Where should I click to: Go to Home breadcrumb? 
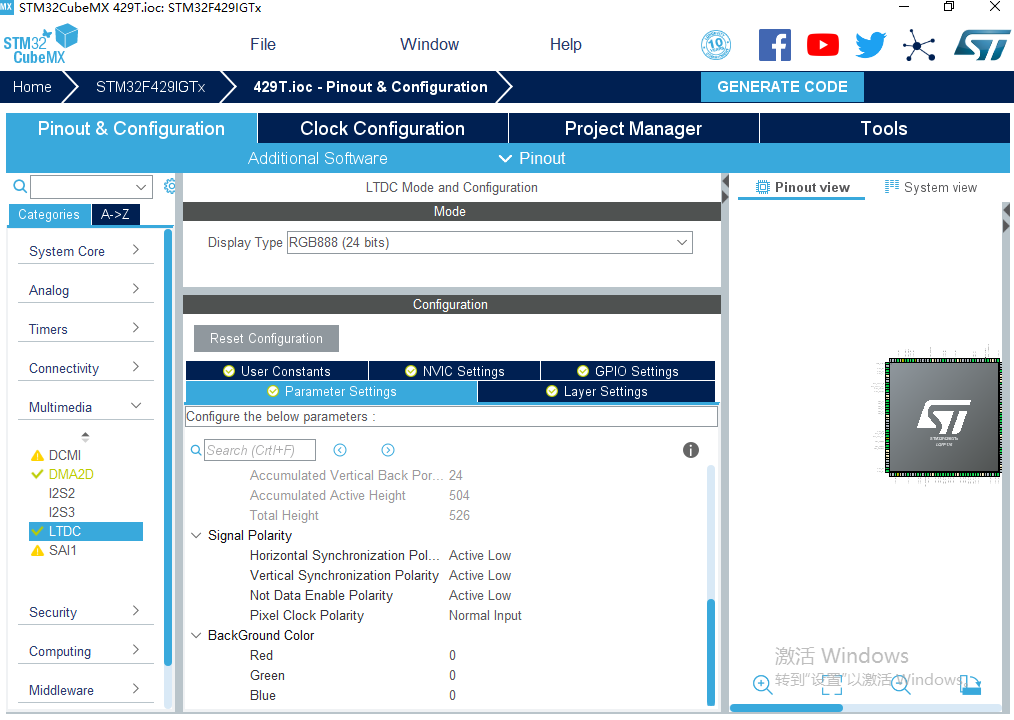pos(32,87)
